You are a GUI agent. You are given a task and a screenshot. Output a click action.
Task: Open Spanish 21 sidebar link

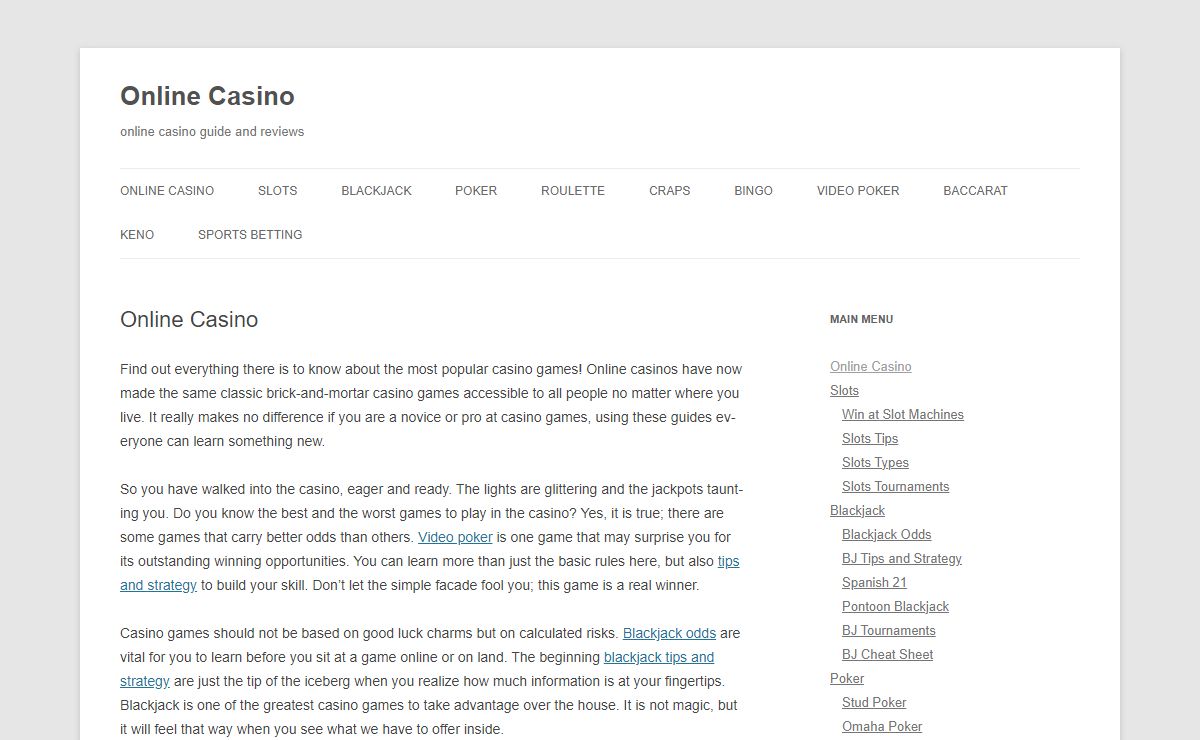(874, 583)
